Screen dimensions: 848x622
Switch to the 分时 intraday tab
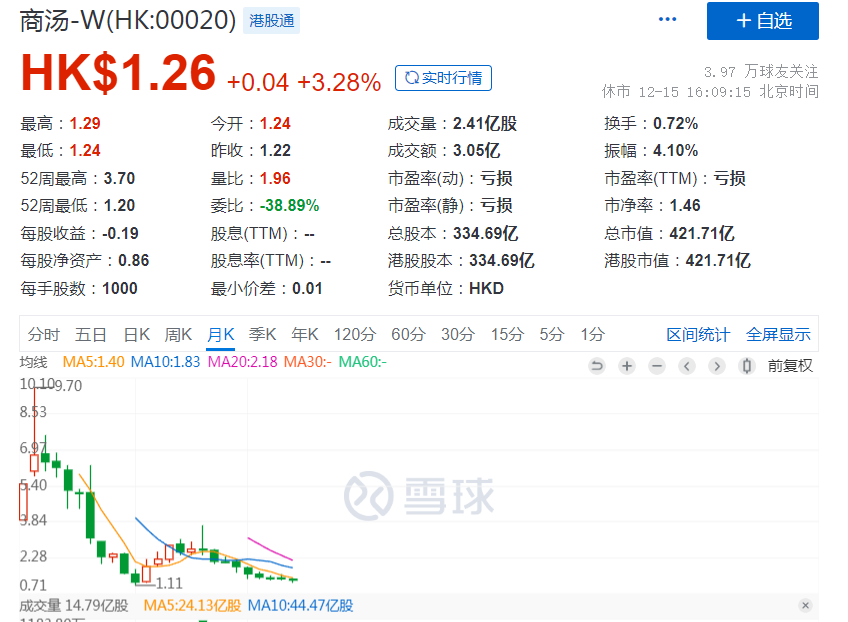(44, 336)
